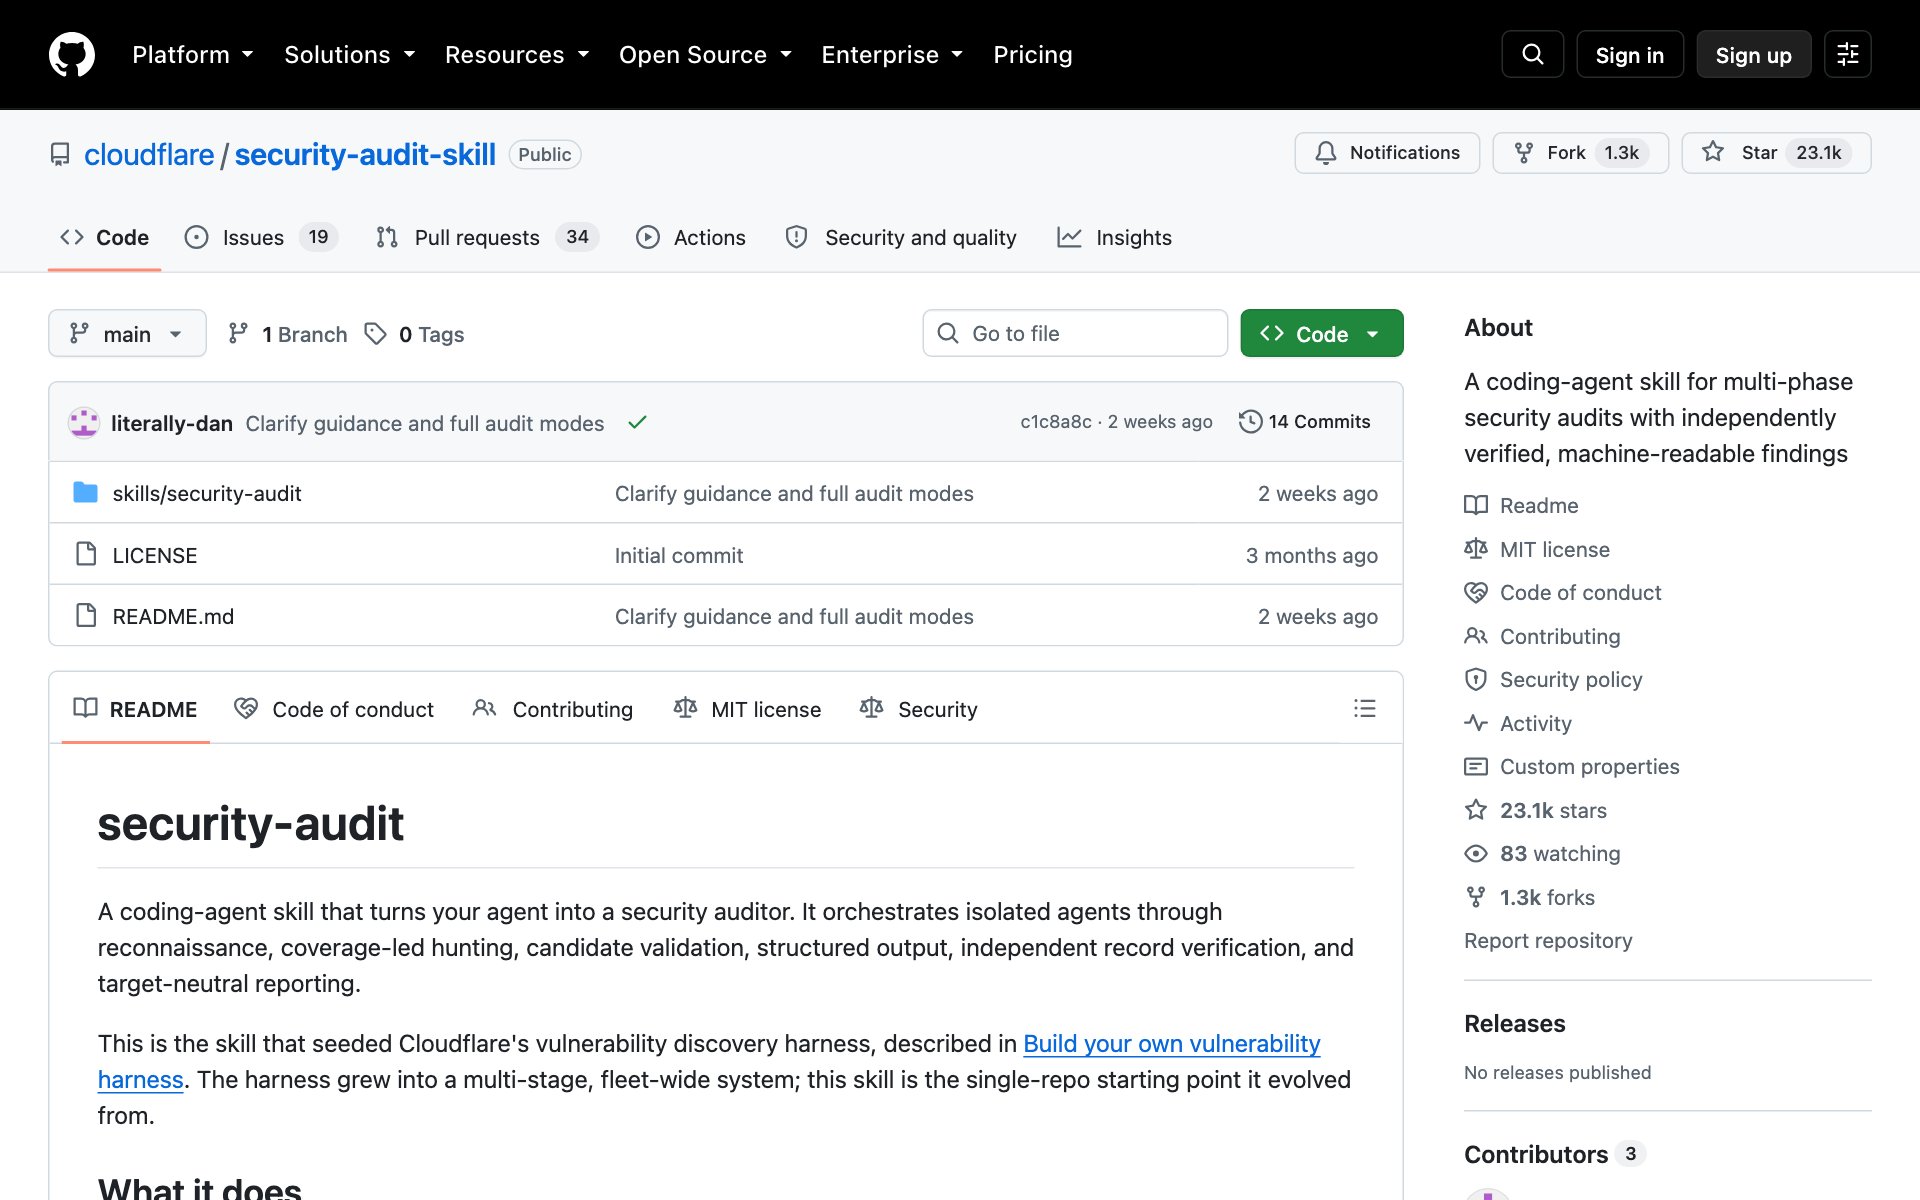1920x1200 pixels.
Task: Open the green Code dropdown button
Action: pos(1321,333)
